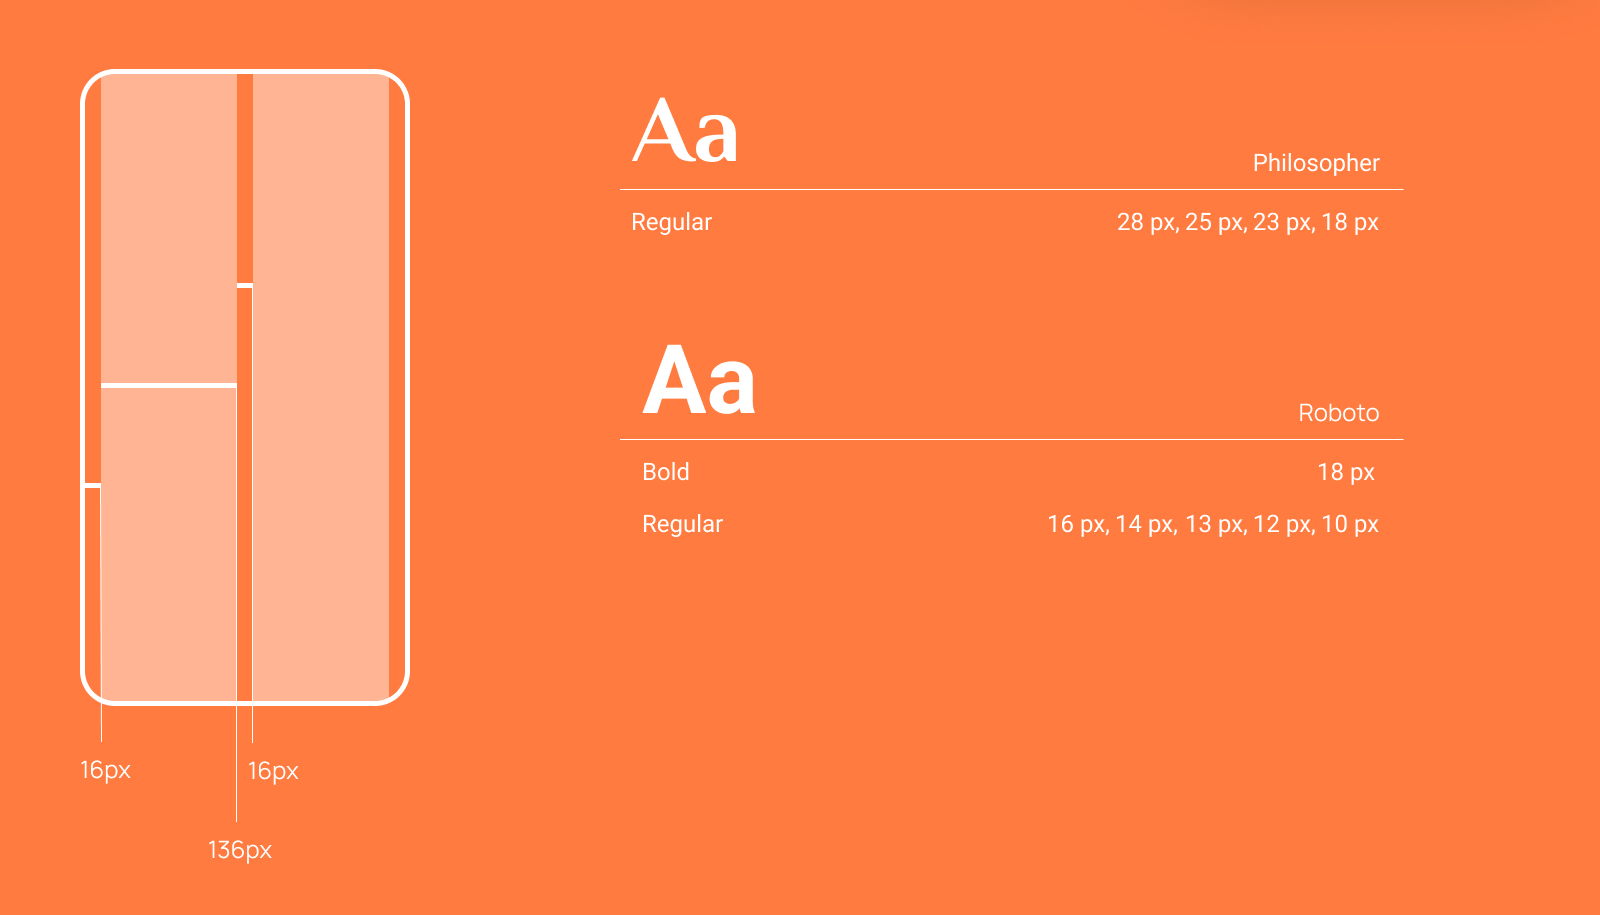Select the "Bold" weight label

(x=666, y=472)
